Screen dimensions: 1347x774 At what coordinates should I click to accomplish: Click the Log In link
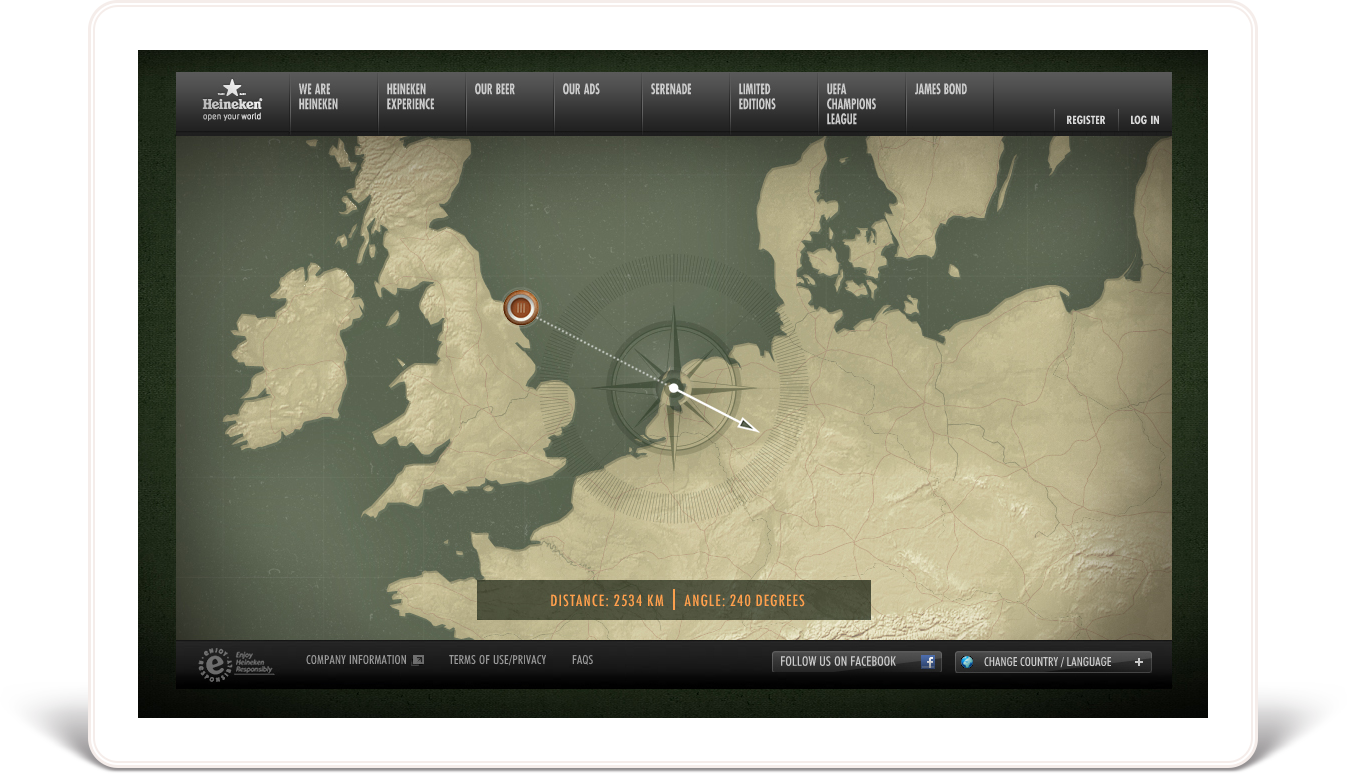(1144, 120)
